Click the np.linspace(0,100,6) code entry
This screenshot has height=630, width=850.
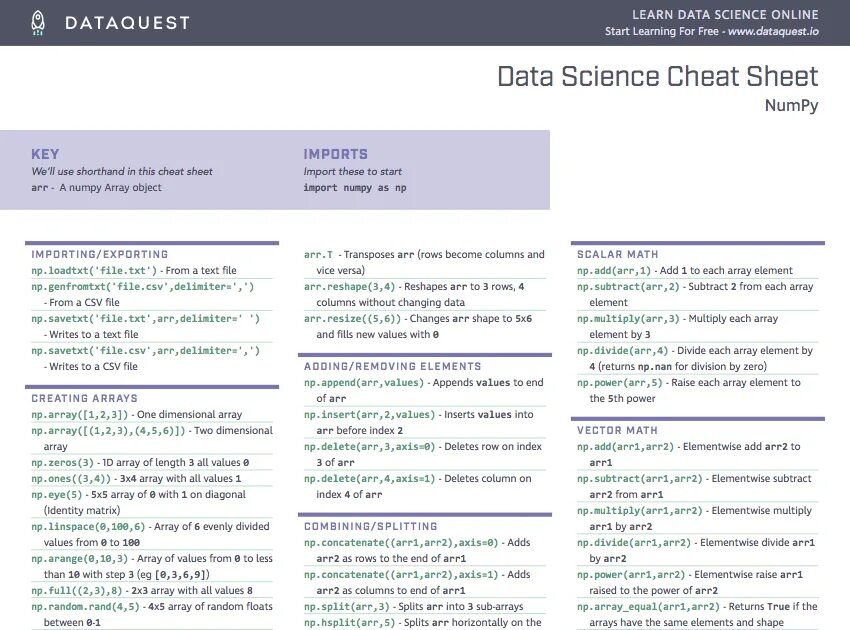(88, 527)
